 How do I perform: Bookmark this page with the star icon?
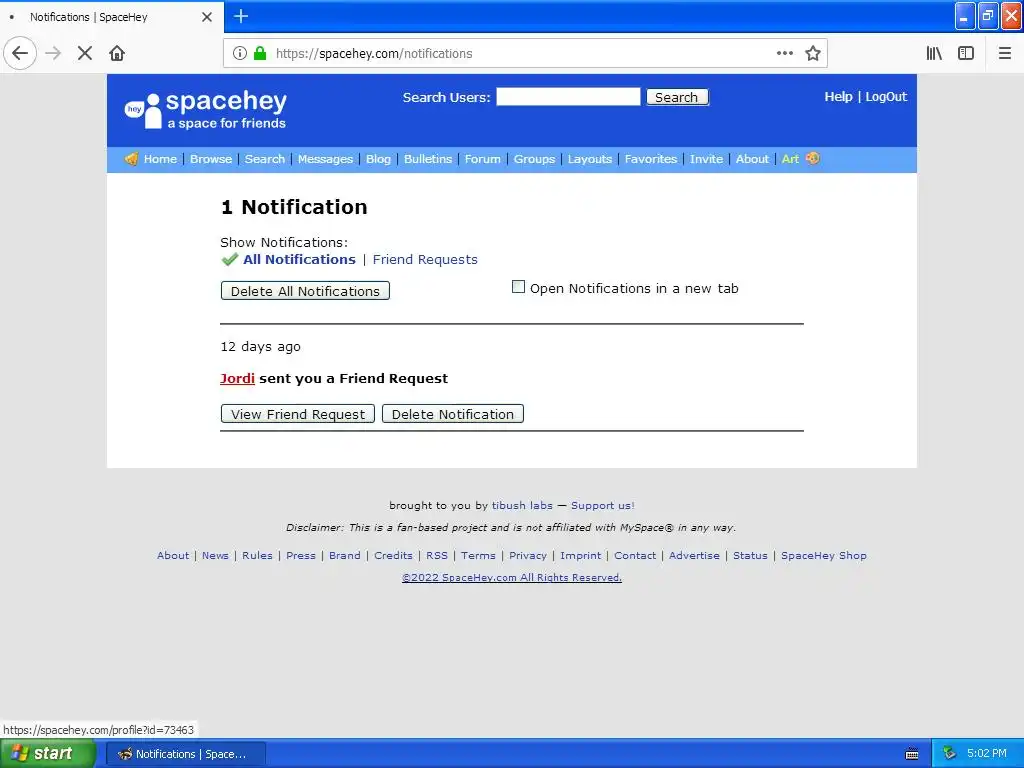812,53
